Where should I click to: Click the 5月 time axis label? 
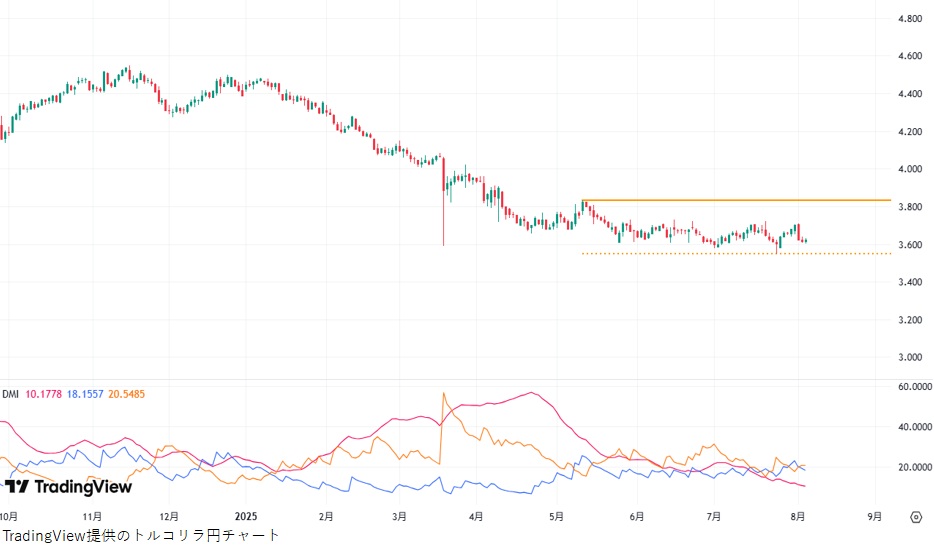click(x=557, y=517)
